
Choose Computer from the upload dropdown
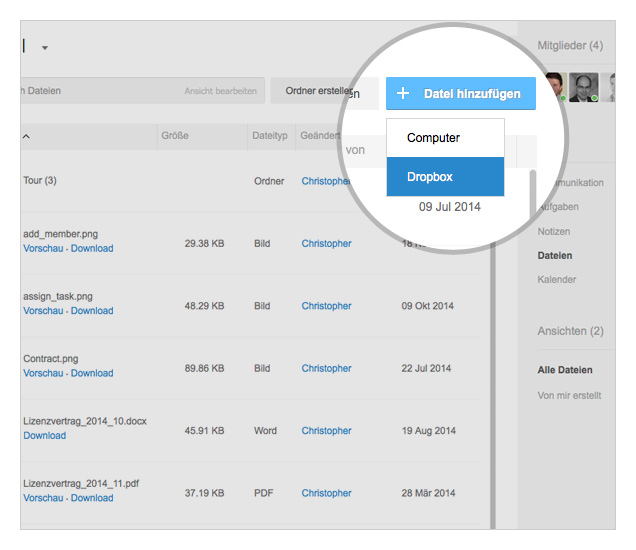coord(445,138)
